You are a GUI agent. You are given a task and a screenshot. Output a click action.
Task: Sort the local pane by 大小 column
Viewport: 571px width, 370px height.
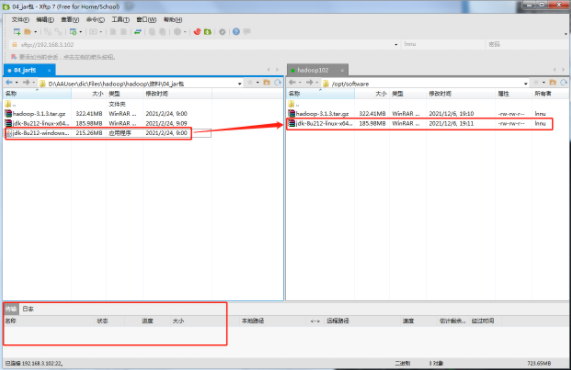click(x=89, y=94)
